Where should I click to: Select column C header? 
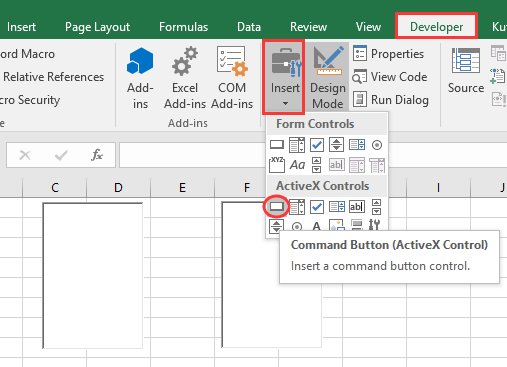[55, 187]
